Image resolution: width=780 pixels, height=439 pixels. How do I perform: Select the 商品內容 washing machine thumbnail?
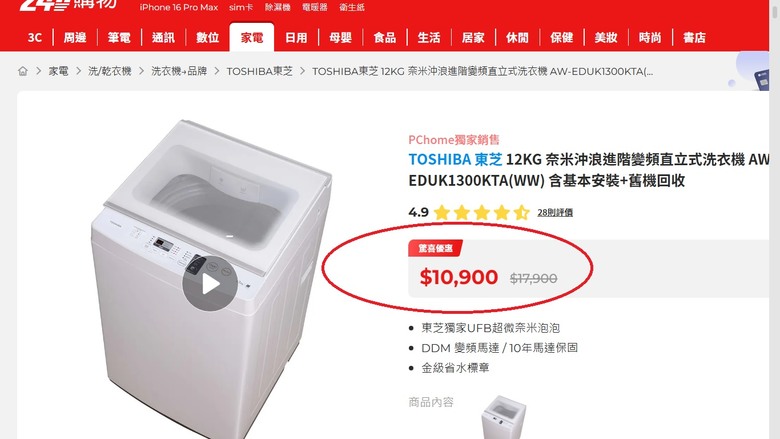(503, 417)
